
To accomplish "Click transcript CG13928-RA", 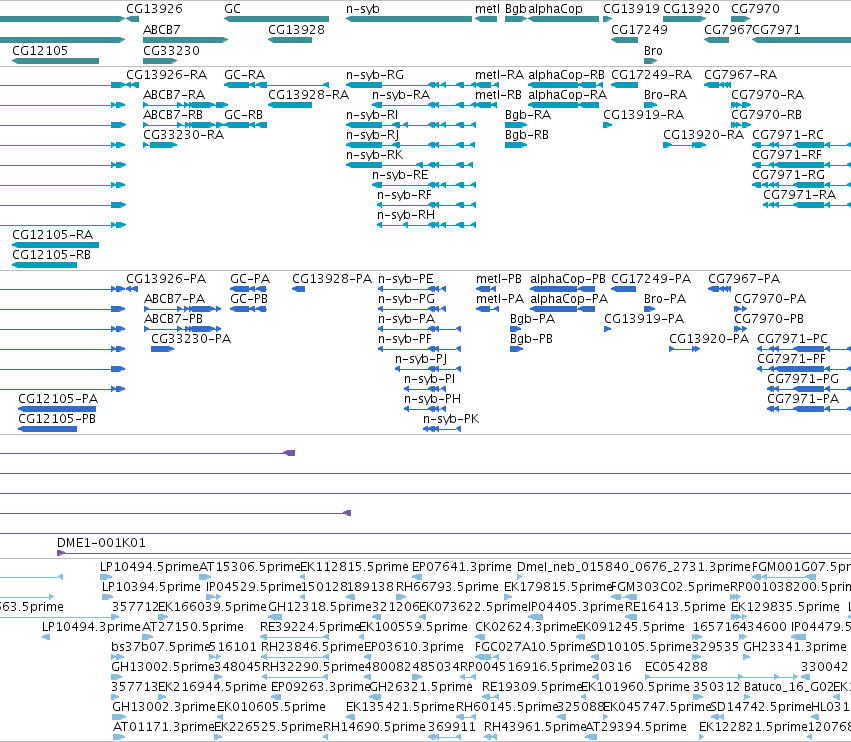I will point(290,105).
